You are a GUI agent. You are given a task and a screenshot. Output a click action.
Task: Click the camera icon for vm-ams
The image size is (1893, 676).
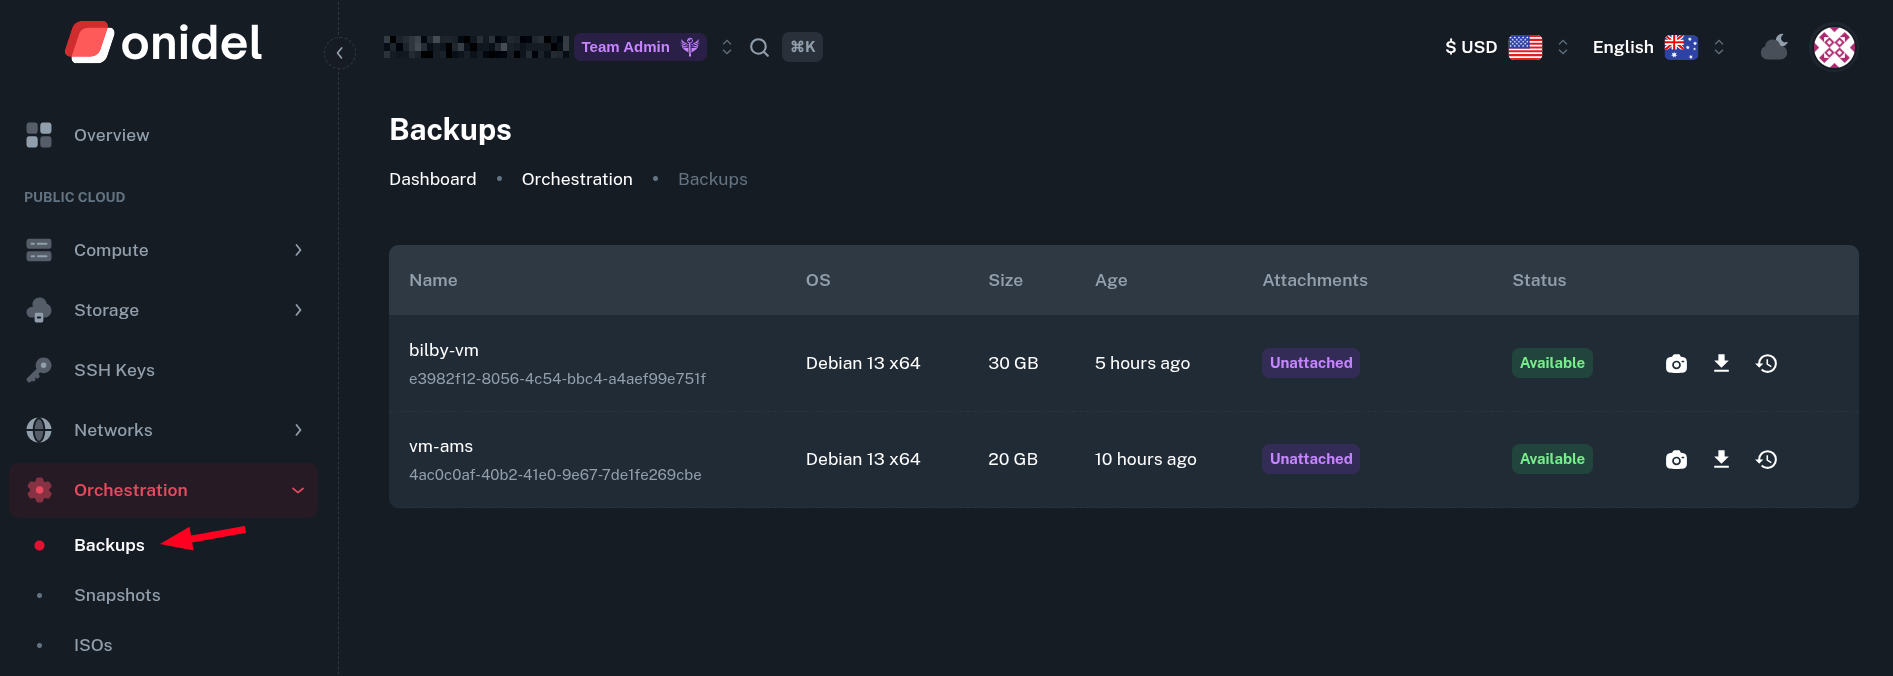(x=1676, y=460)
